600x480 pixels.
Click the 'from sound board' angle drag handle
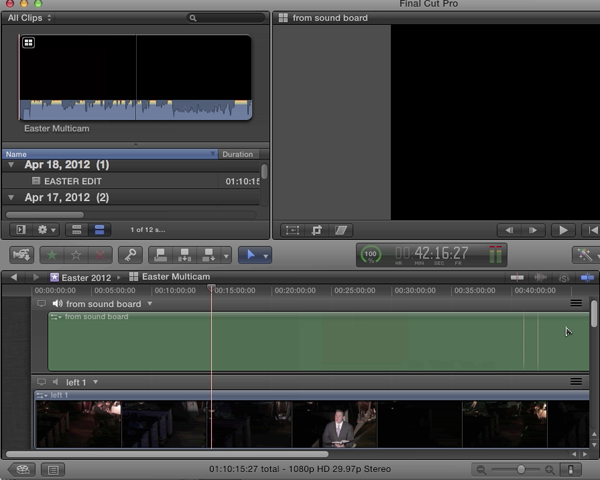coord(576,303)
